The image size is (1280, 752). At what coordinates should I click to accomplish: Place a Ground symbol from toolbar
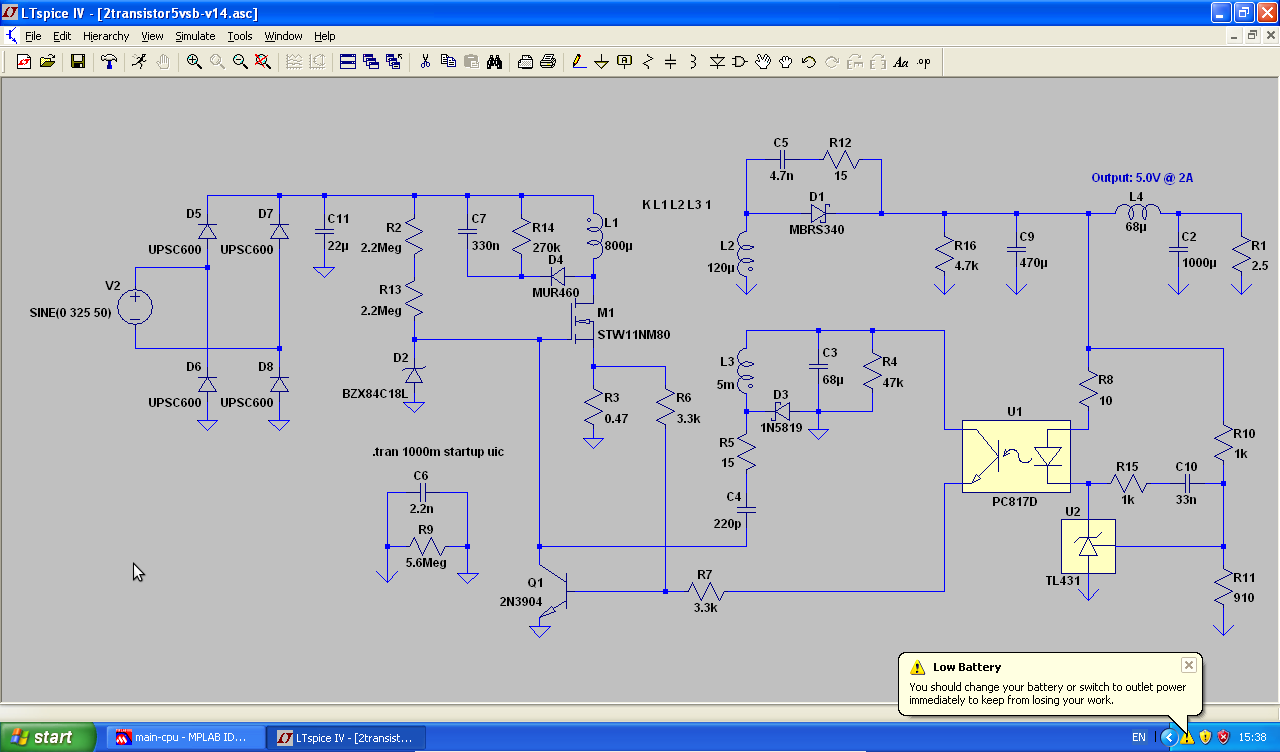pos(601,62)
